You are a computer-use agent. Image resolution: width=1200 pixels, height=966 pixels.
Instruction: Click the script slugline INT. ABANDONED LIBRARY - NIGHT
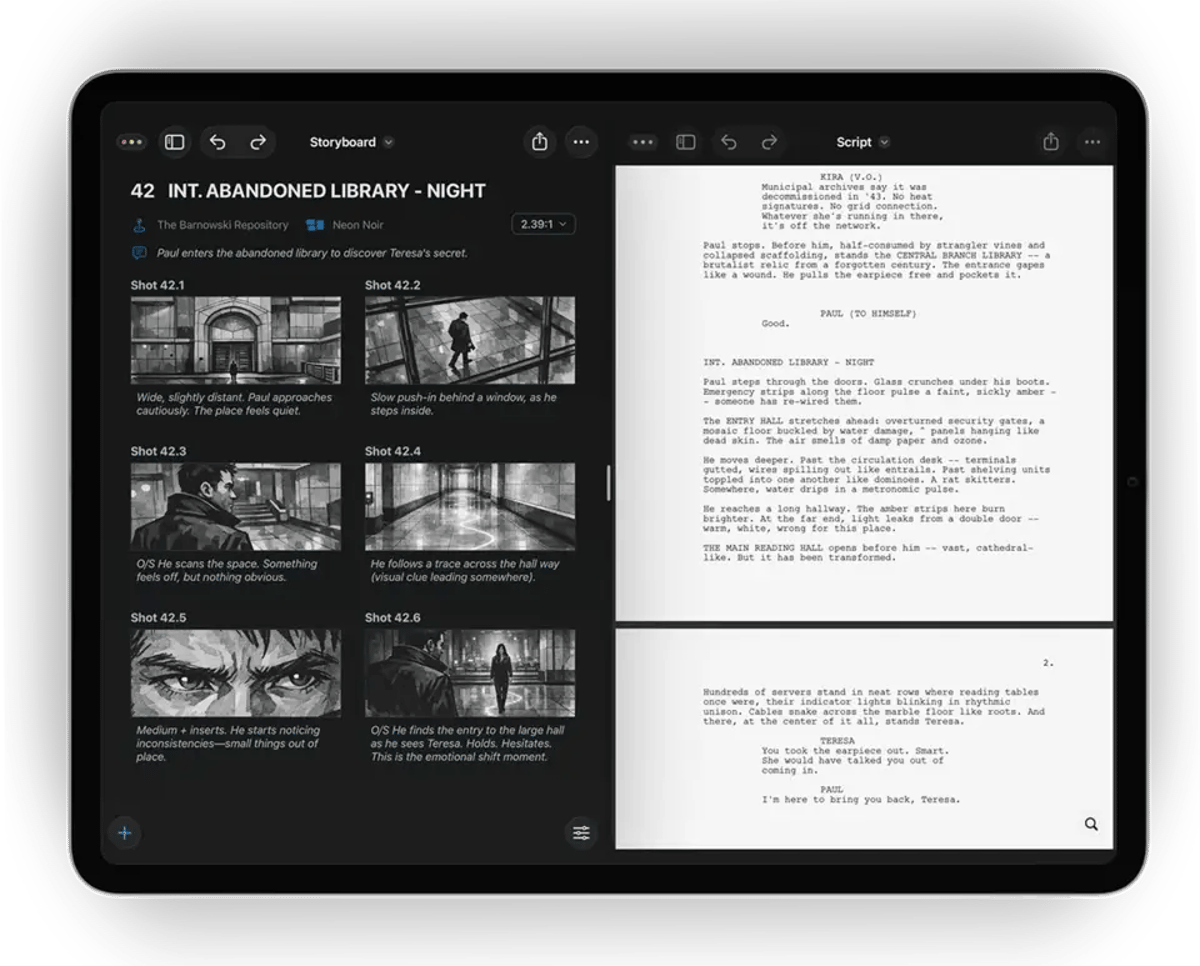pos(789,362)
